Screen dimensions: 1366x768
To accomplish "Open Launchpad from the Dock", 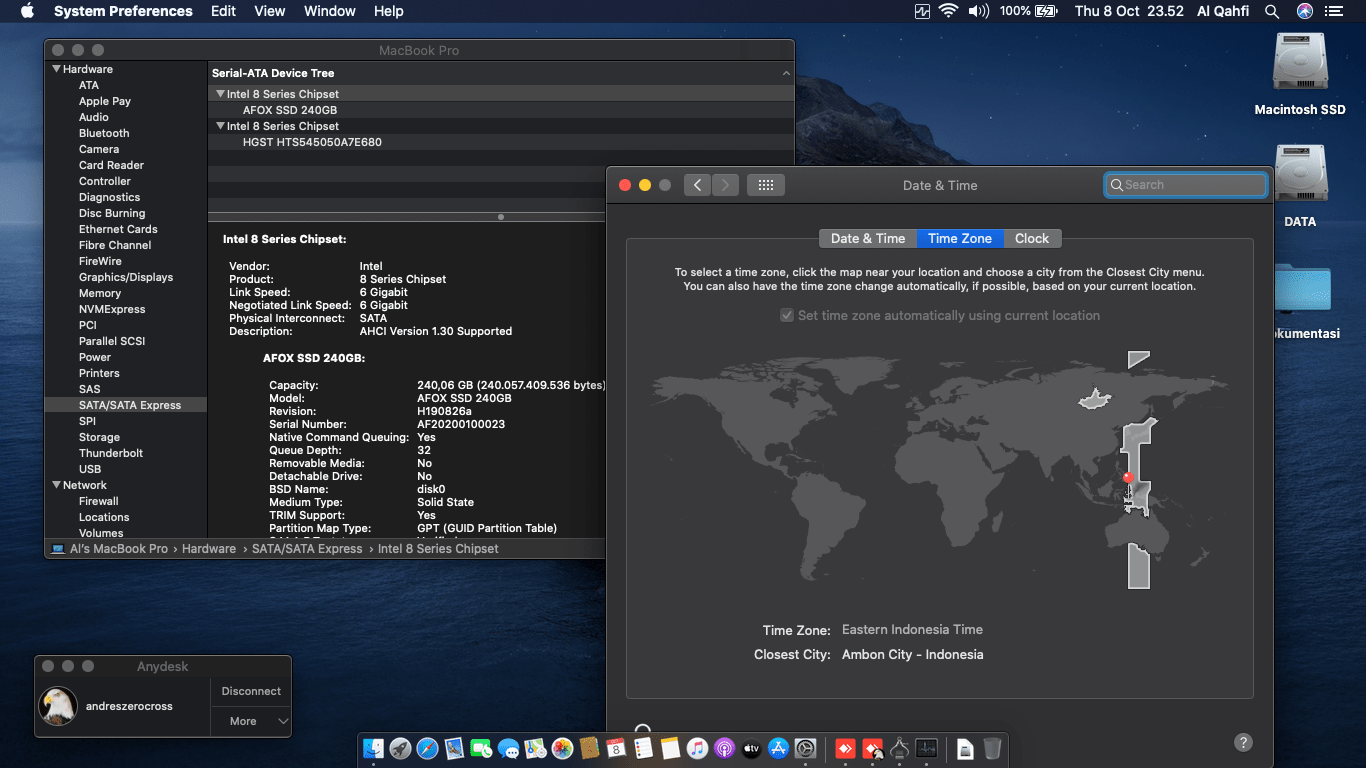I will click(x=400, y=748).
